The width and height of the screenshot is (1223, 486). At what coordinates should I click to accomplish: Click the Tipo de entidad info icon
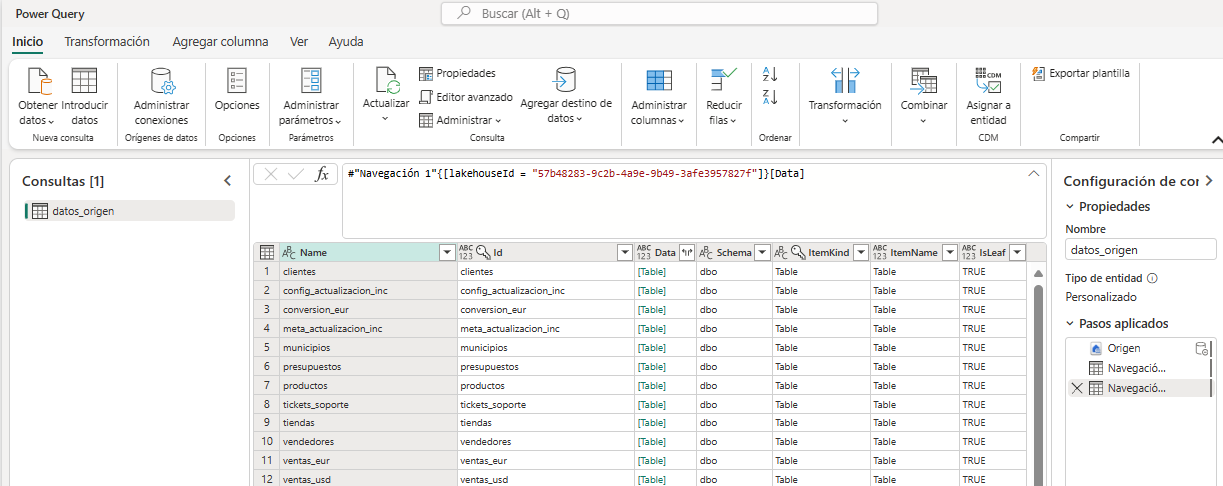pyautogui.click(x=1152, y=279)
